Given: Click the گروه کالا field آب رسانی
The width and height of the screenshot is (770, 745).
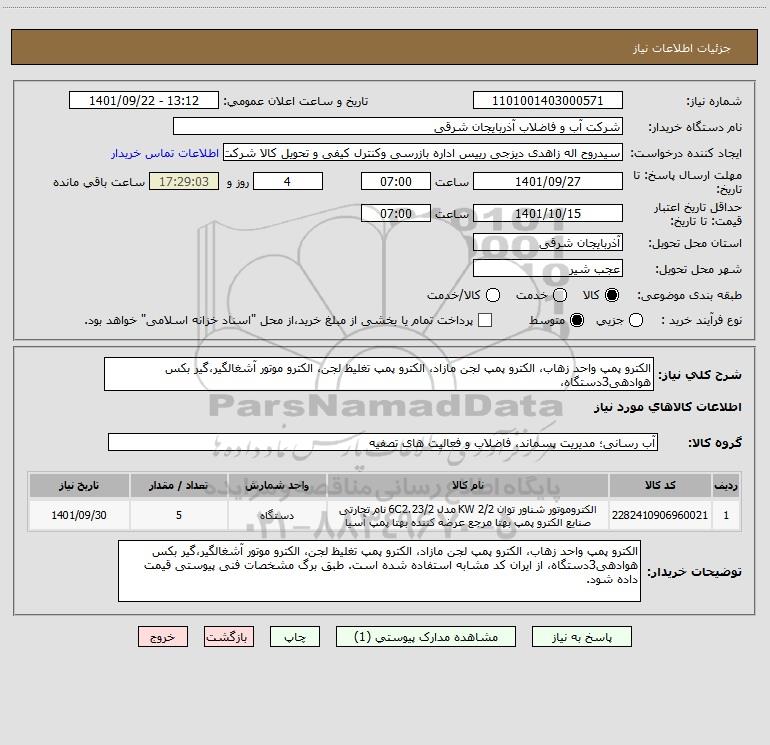Looking at the screenshot, I should click(383, 442).
